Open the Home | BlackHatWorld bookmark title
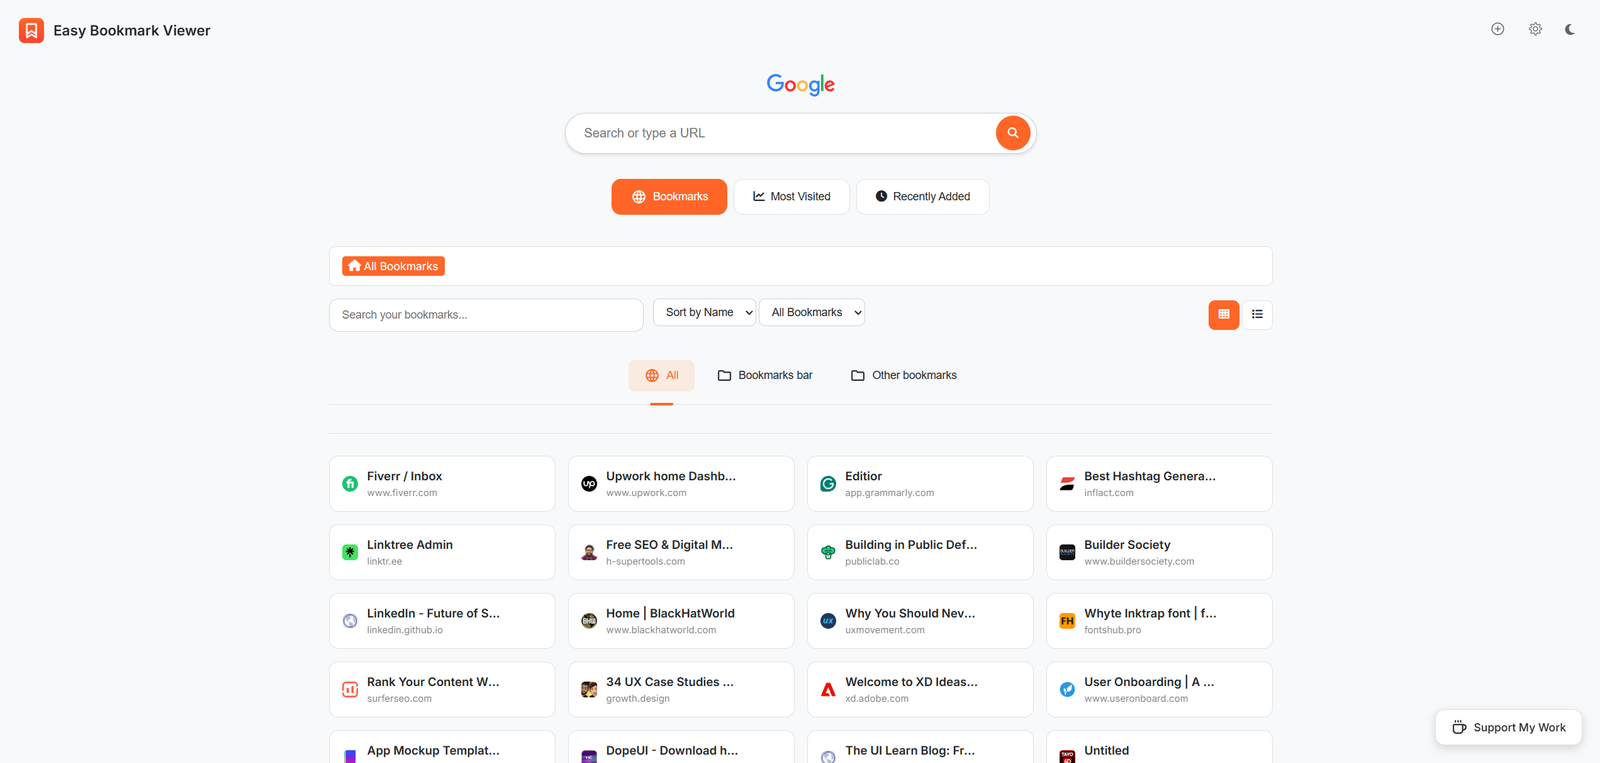The height and width of the screenshot is (763, 1600). click(x=670, y=613)
